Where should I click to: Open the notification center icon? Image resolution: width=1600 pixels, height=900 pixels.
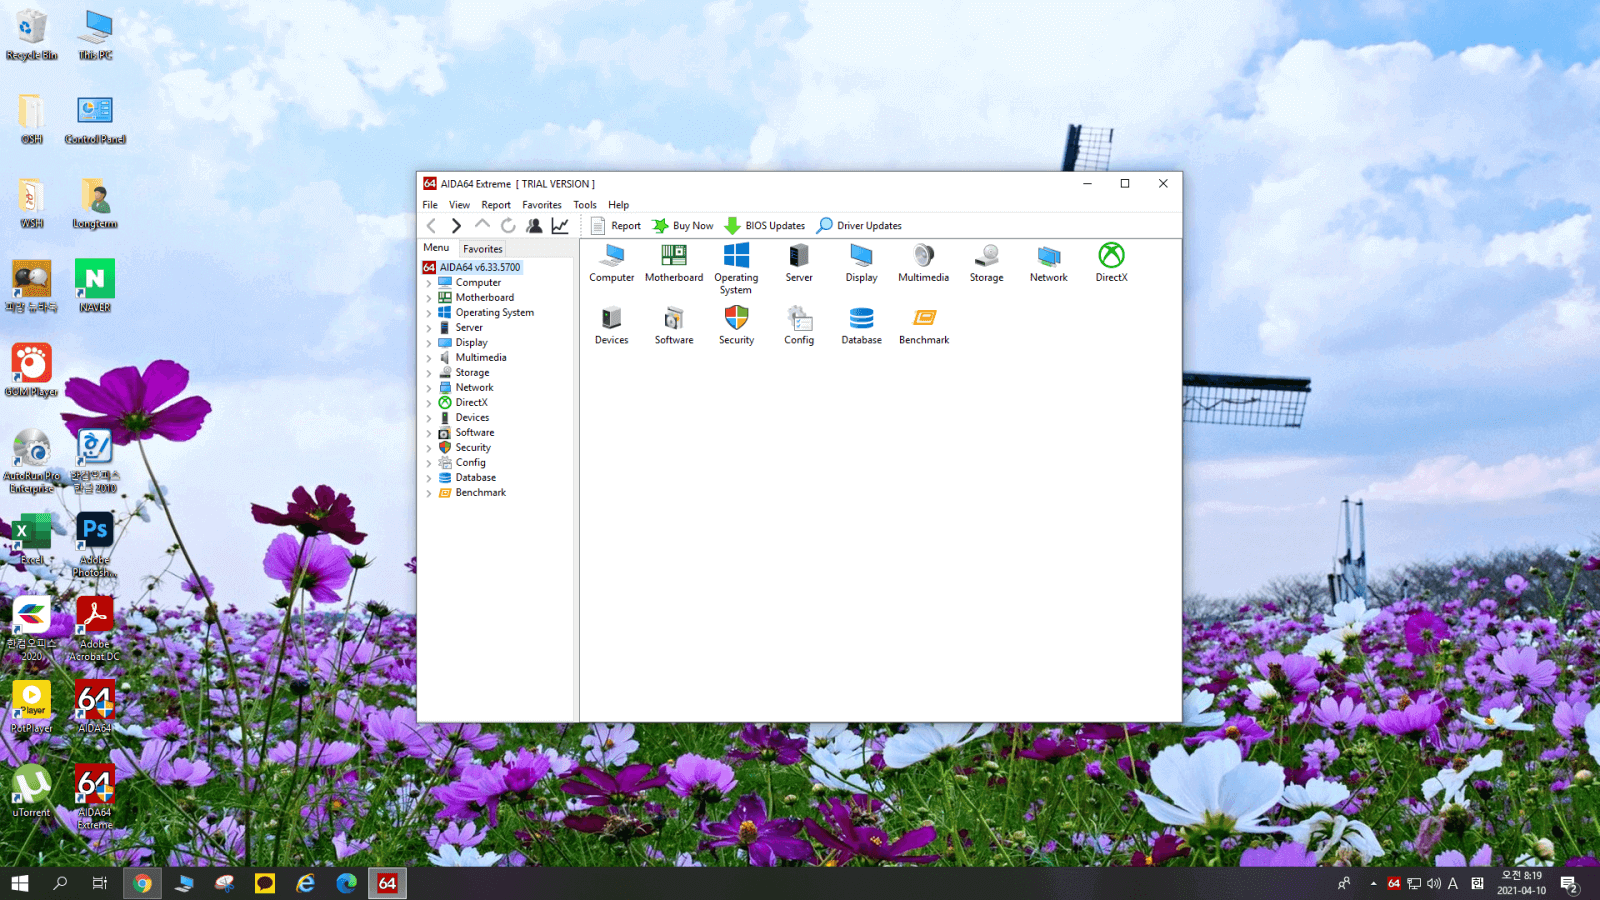pos(1569,884)
